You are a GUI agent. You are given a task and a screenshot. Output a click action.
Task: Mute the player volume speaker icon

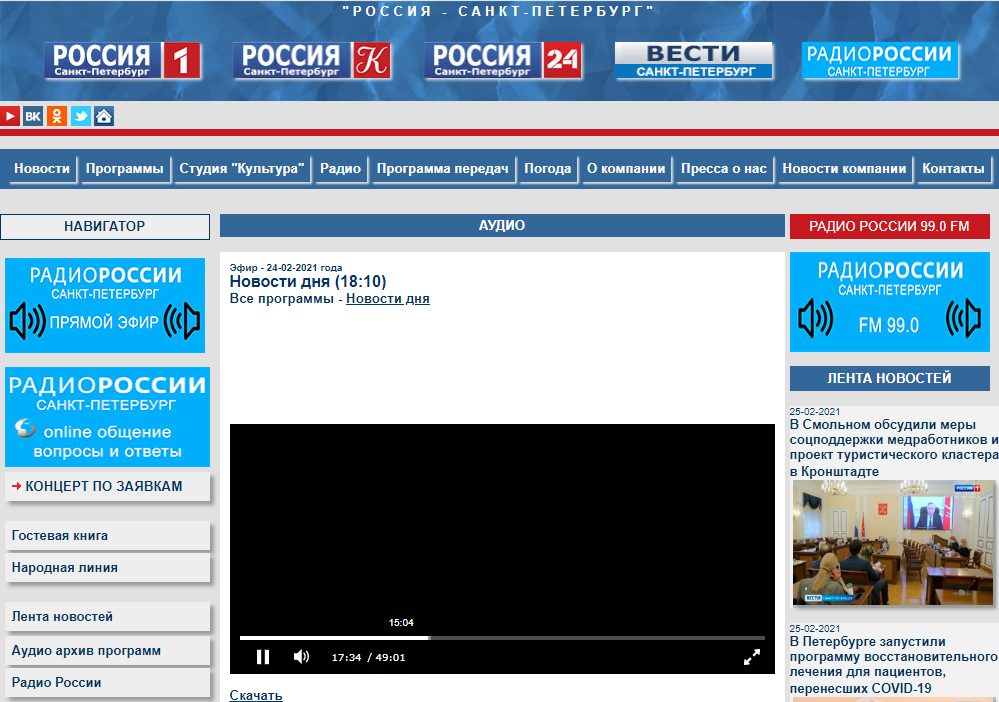[301, 657]
